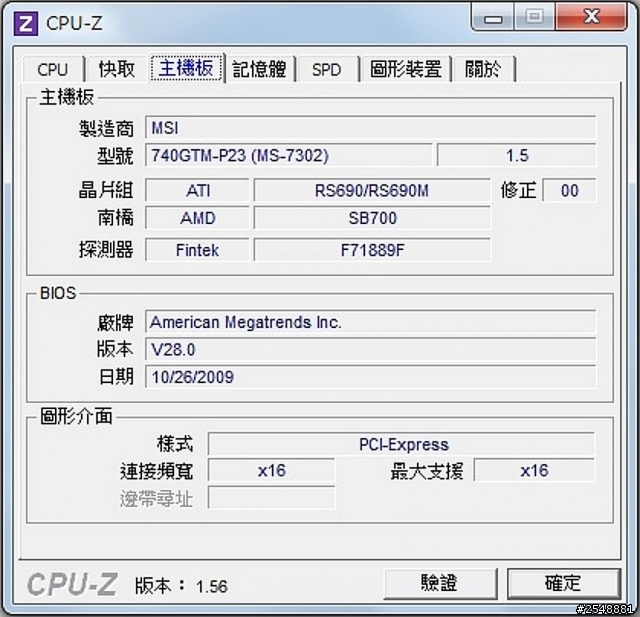Switch to the CPU tab
This screenshot has height=617, width=640.
coord(53,69)
